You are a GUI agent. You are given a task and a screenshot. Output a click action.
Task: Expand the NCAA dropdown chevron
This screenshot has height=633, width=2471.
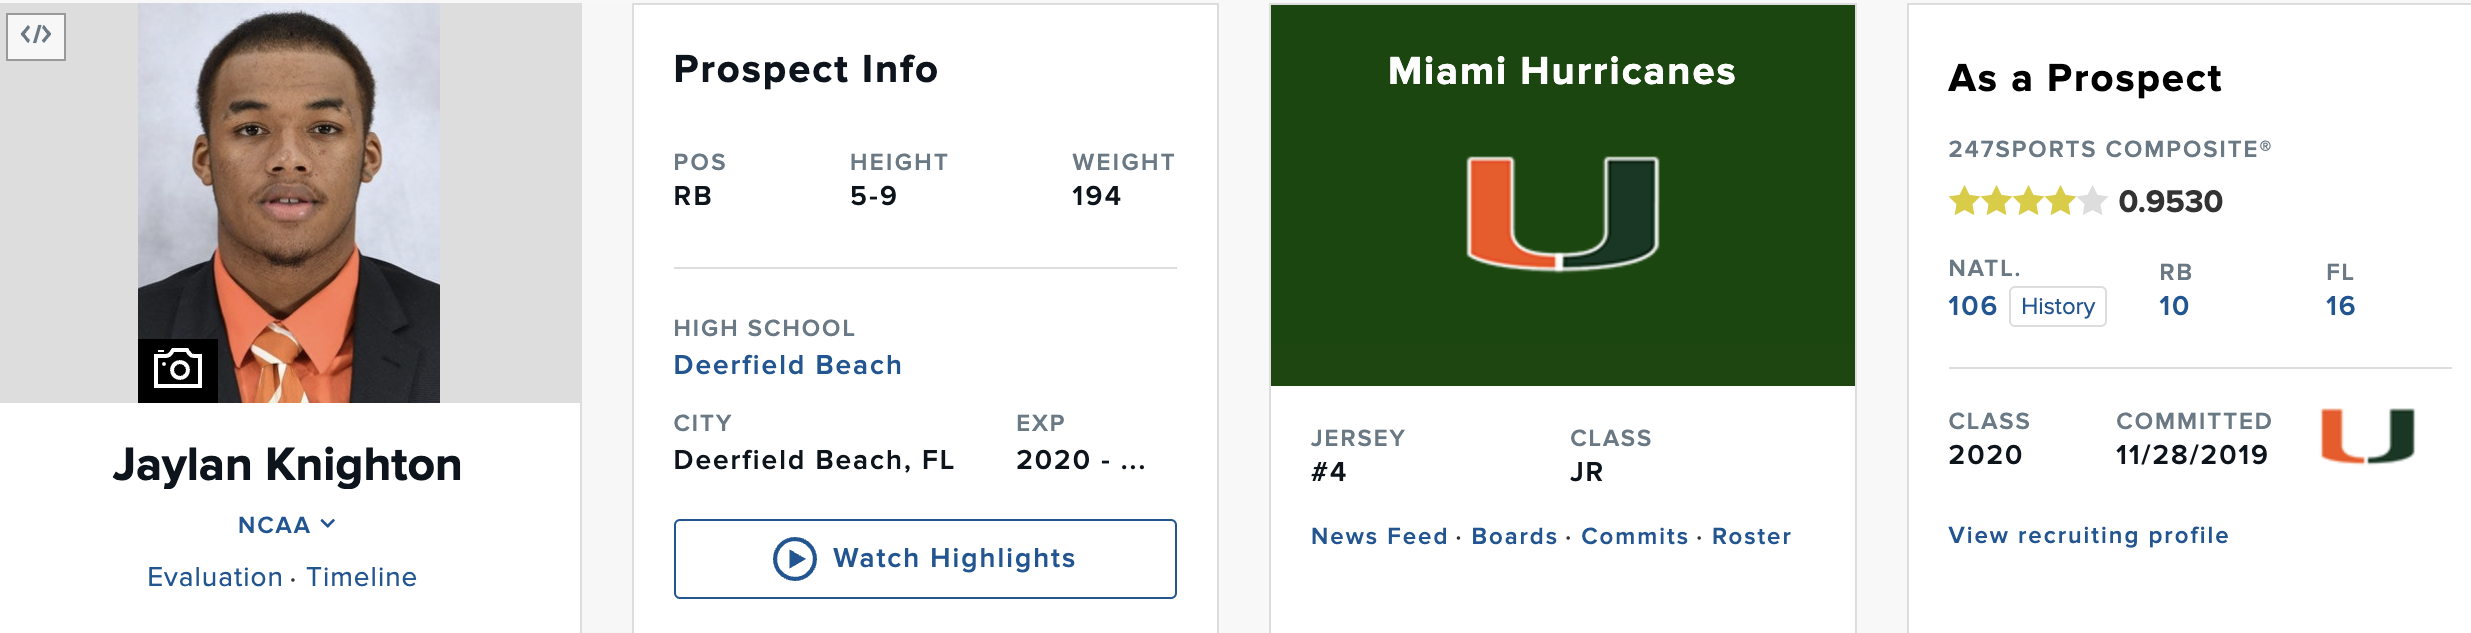click(328, 524)
